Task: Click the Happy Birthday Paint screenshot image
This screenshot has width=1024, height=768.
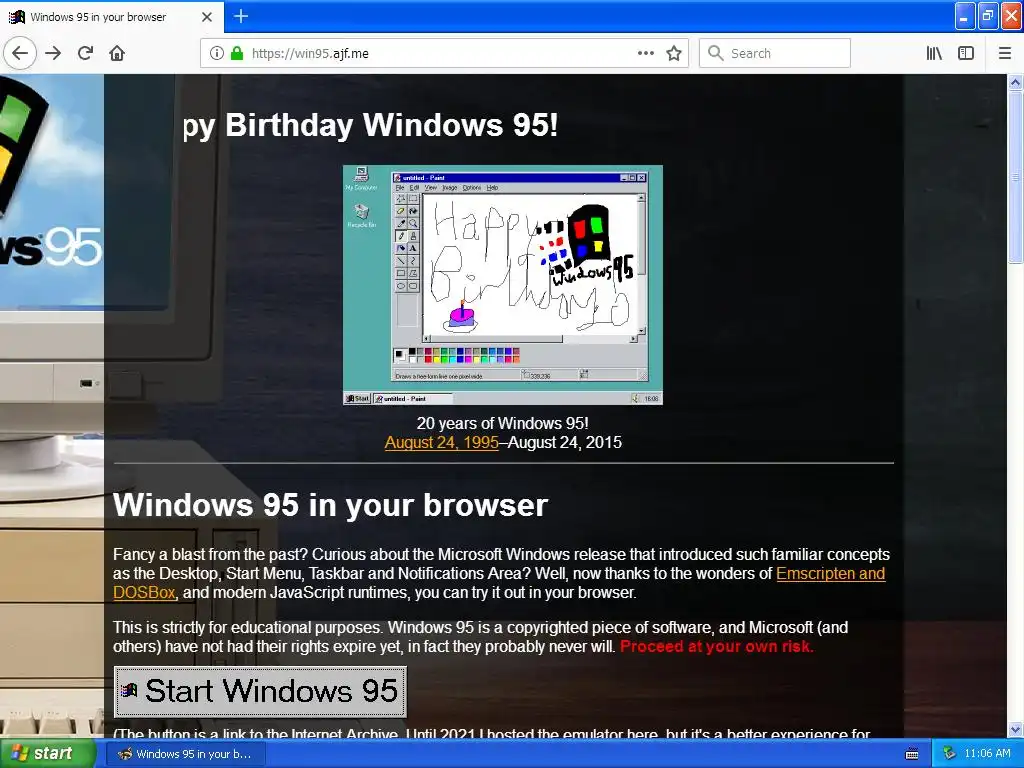Action: [x=503, y=285]
